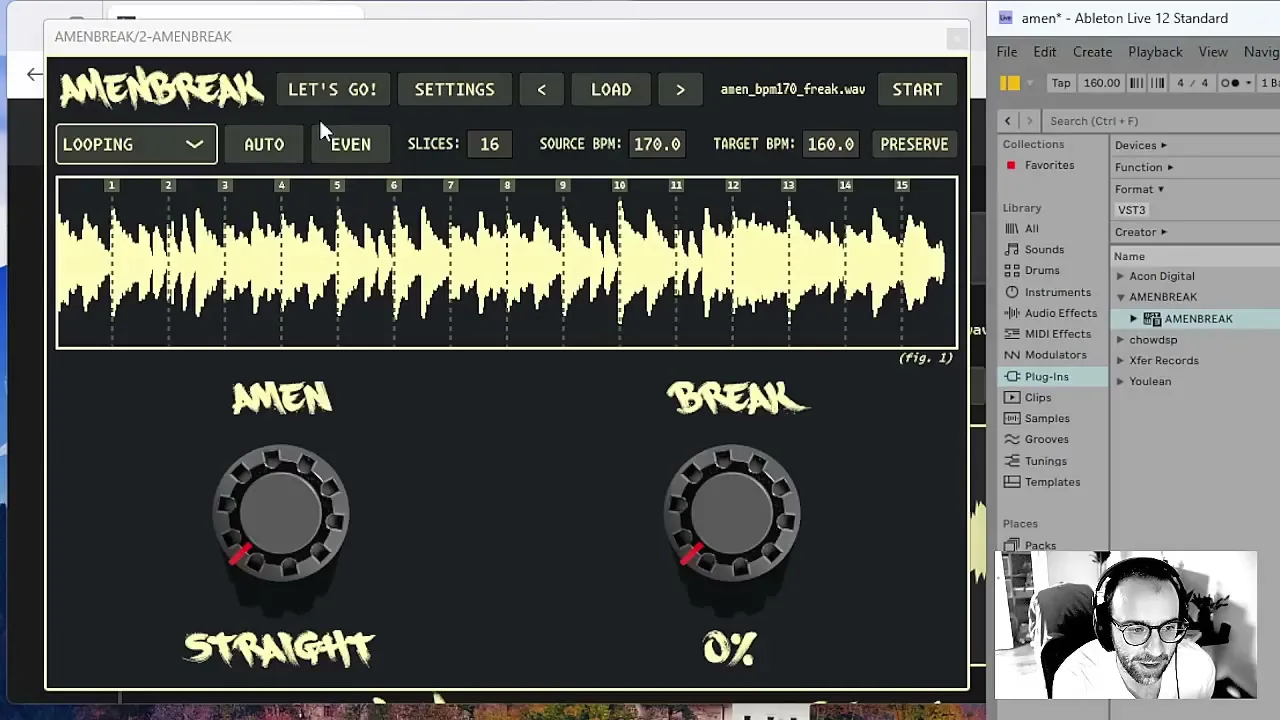Click the webcam video thumbnail

1126,626
